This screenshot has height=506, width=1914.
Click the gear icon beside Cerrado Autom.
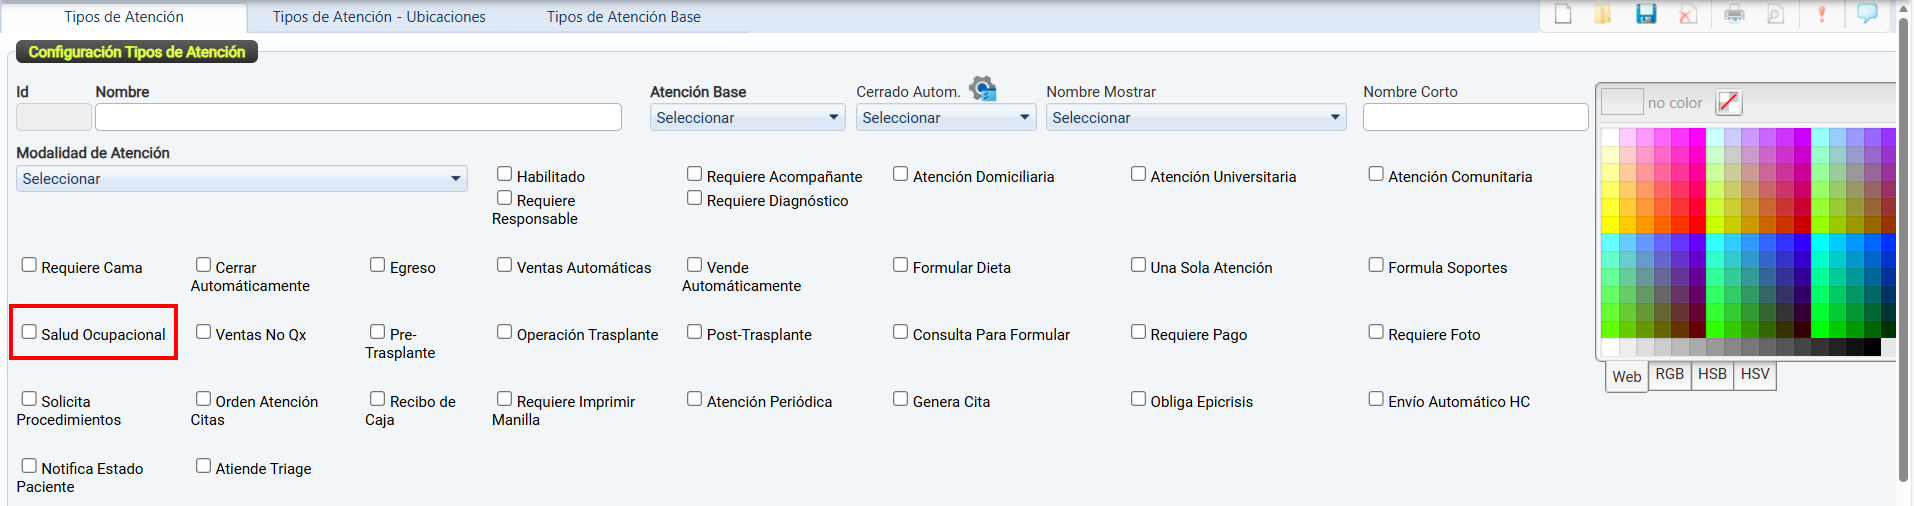click(983, 89)
